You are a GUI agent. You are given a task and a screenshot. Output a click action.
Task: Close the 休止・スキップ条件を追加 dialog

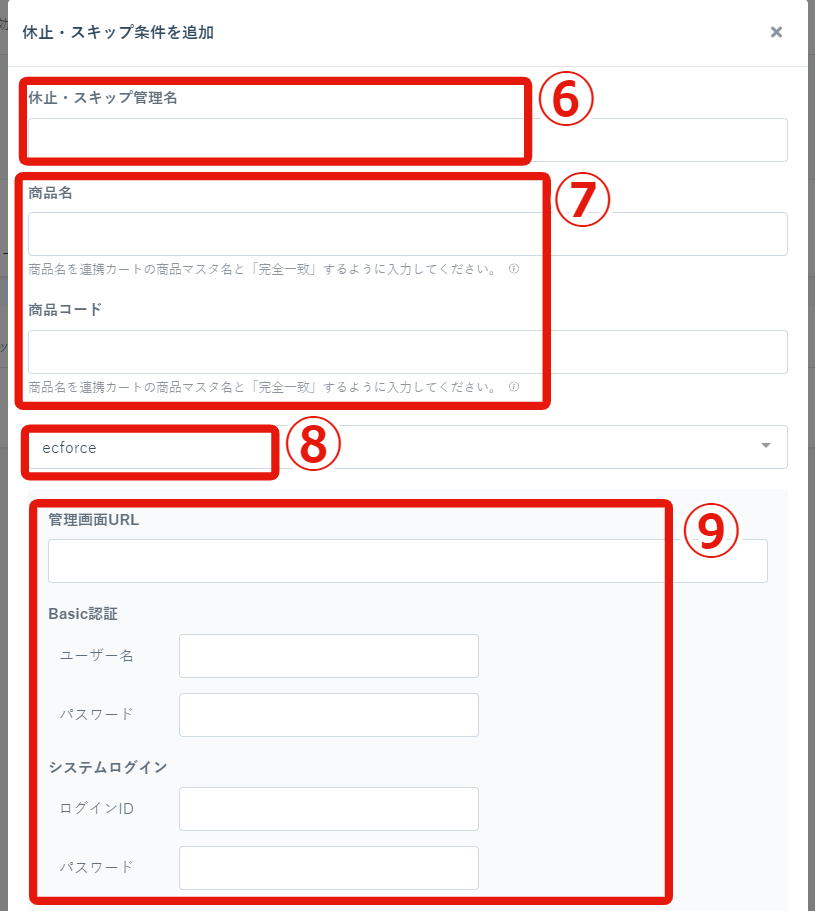pyautogui.click(x=776, y=32)
